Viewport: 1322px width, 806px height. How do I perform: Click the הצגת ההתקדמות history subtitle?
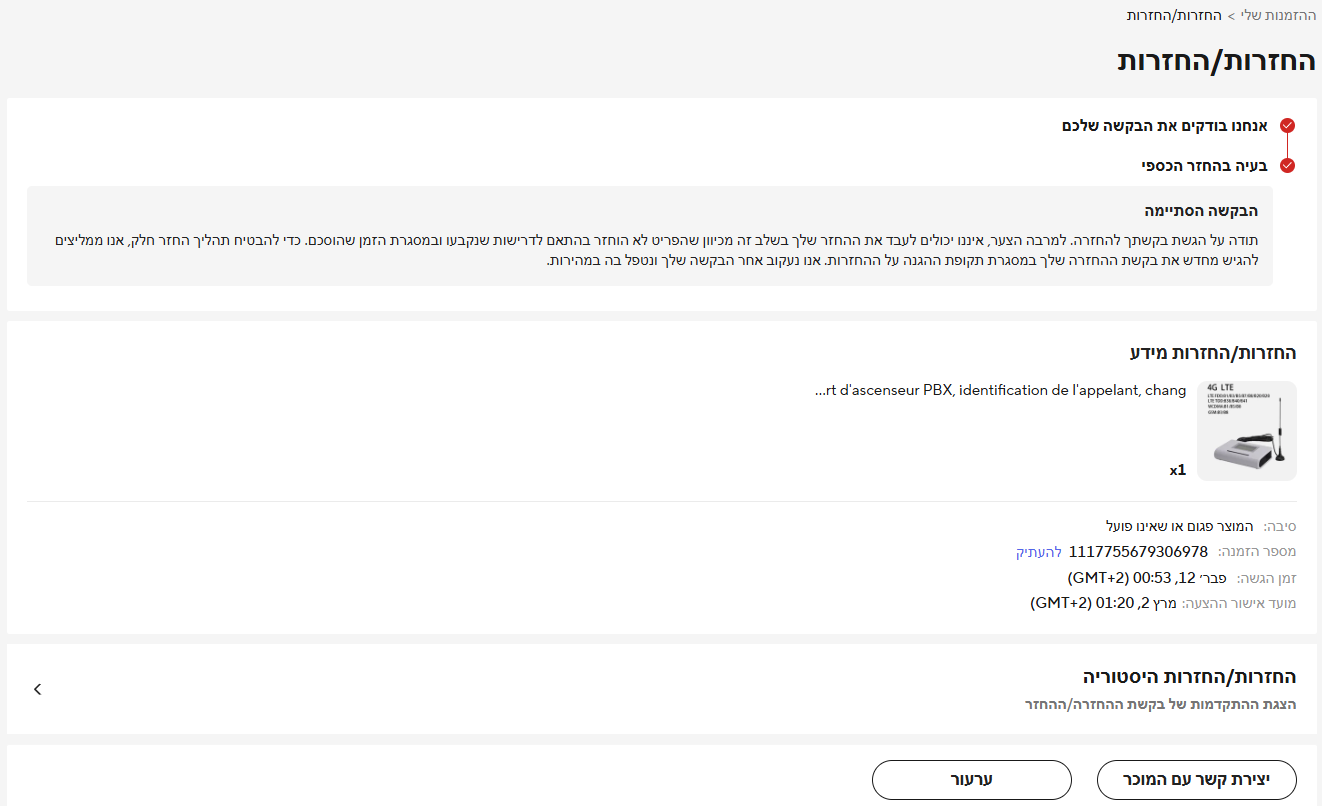coord(1160,705)
